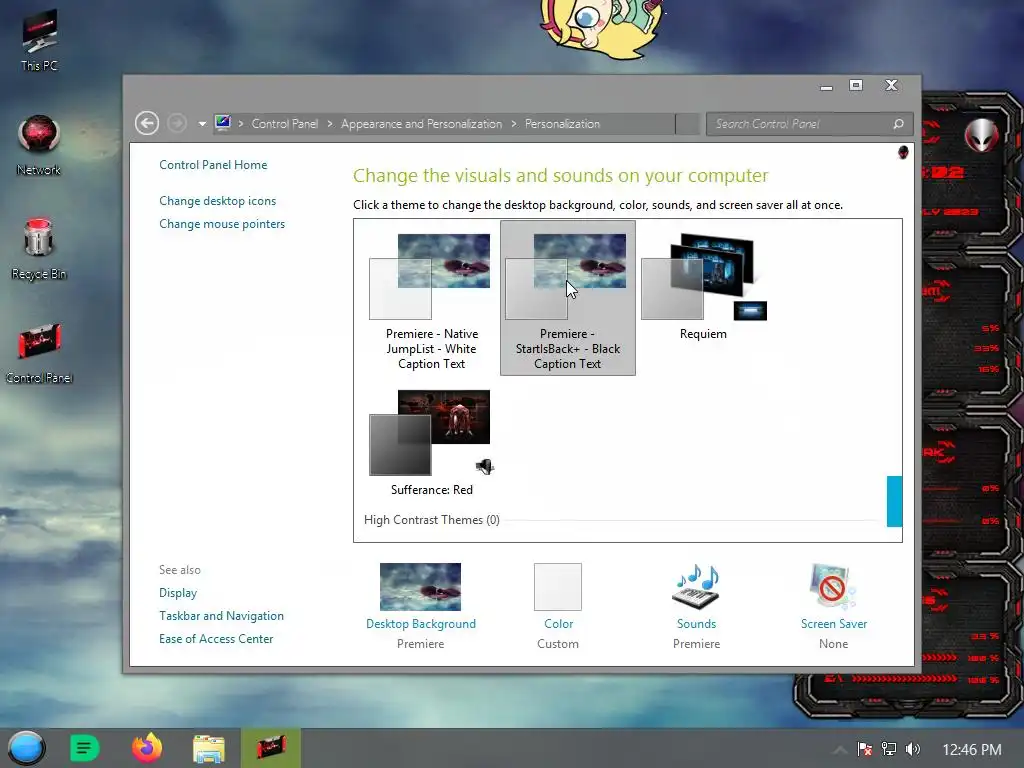Open Ease of Access Center link

click(216, 639)
